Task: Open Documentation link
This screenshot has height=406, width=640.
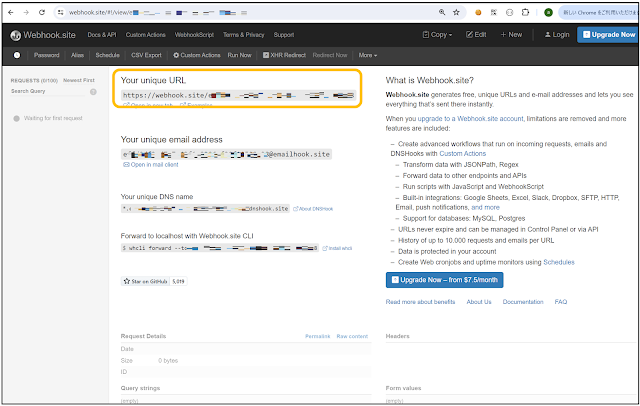Action: coord(523,302)
